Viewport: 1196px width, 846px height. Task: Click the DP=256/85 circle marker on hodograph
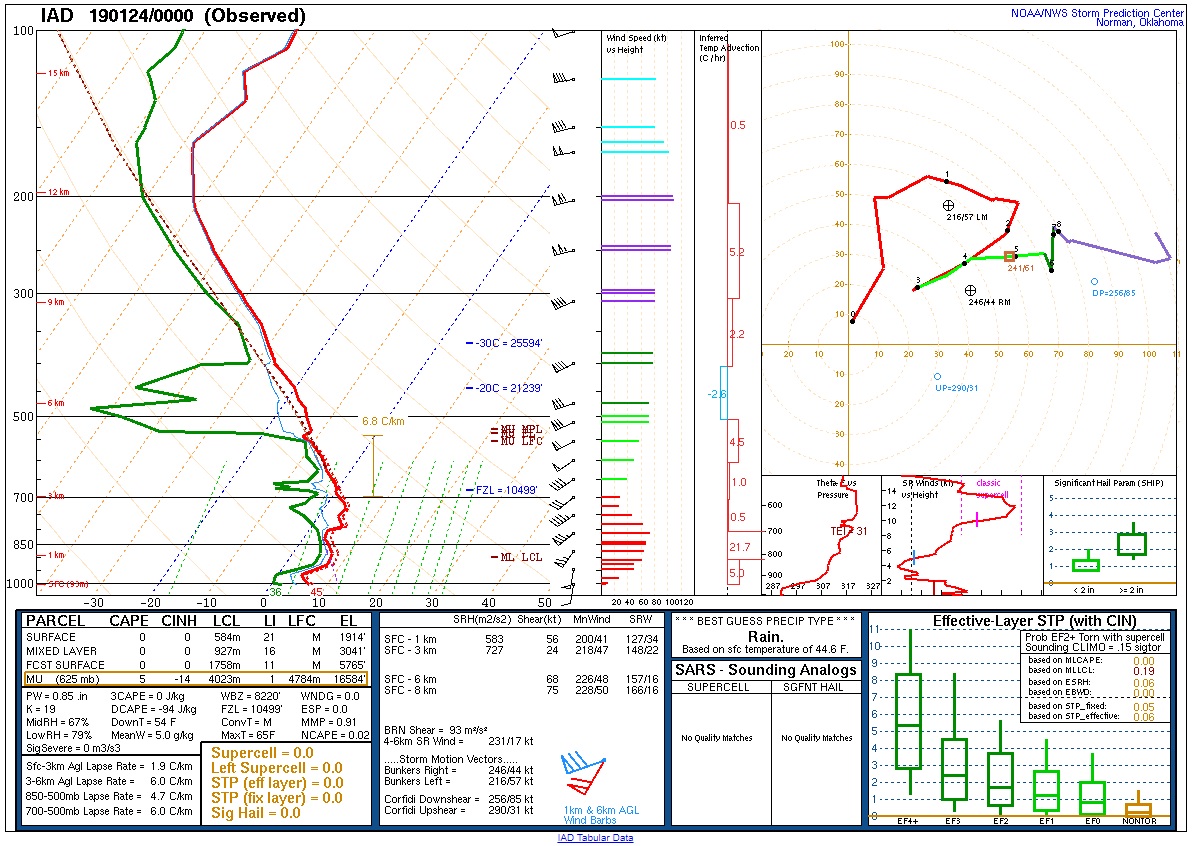[1095, 281]
